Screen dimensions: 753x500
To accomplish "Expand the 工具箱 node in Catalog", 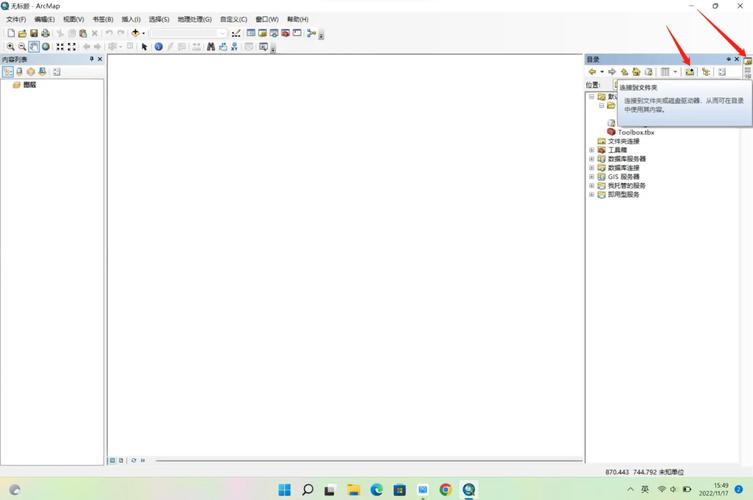I will tap(592, 150).
